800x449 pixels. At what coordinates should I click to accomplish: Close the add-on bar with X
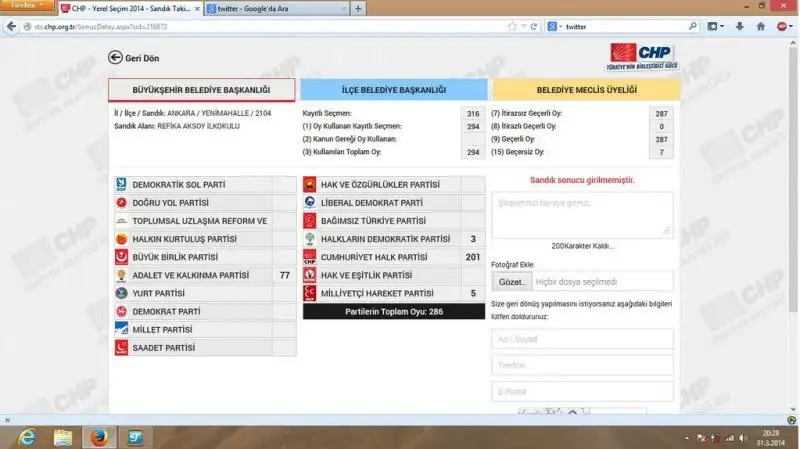click(7, 420)
